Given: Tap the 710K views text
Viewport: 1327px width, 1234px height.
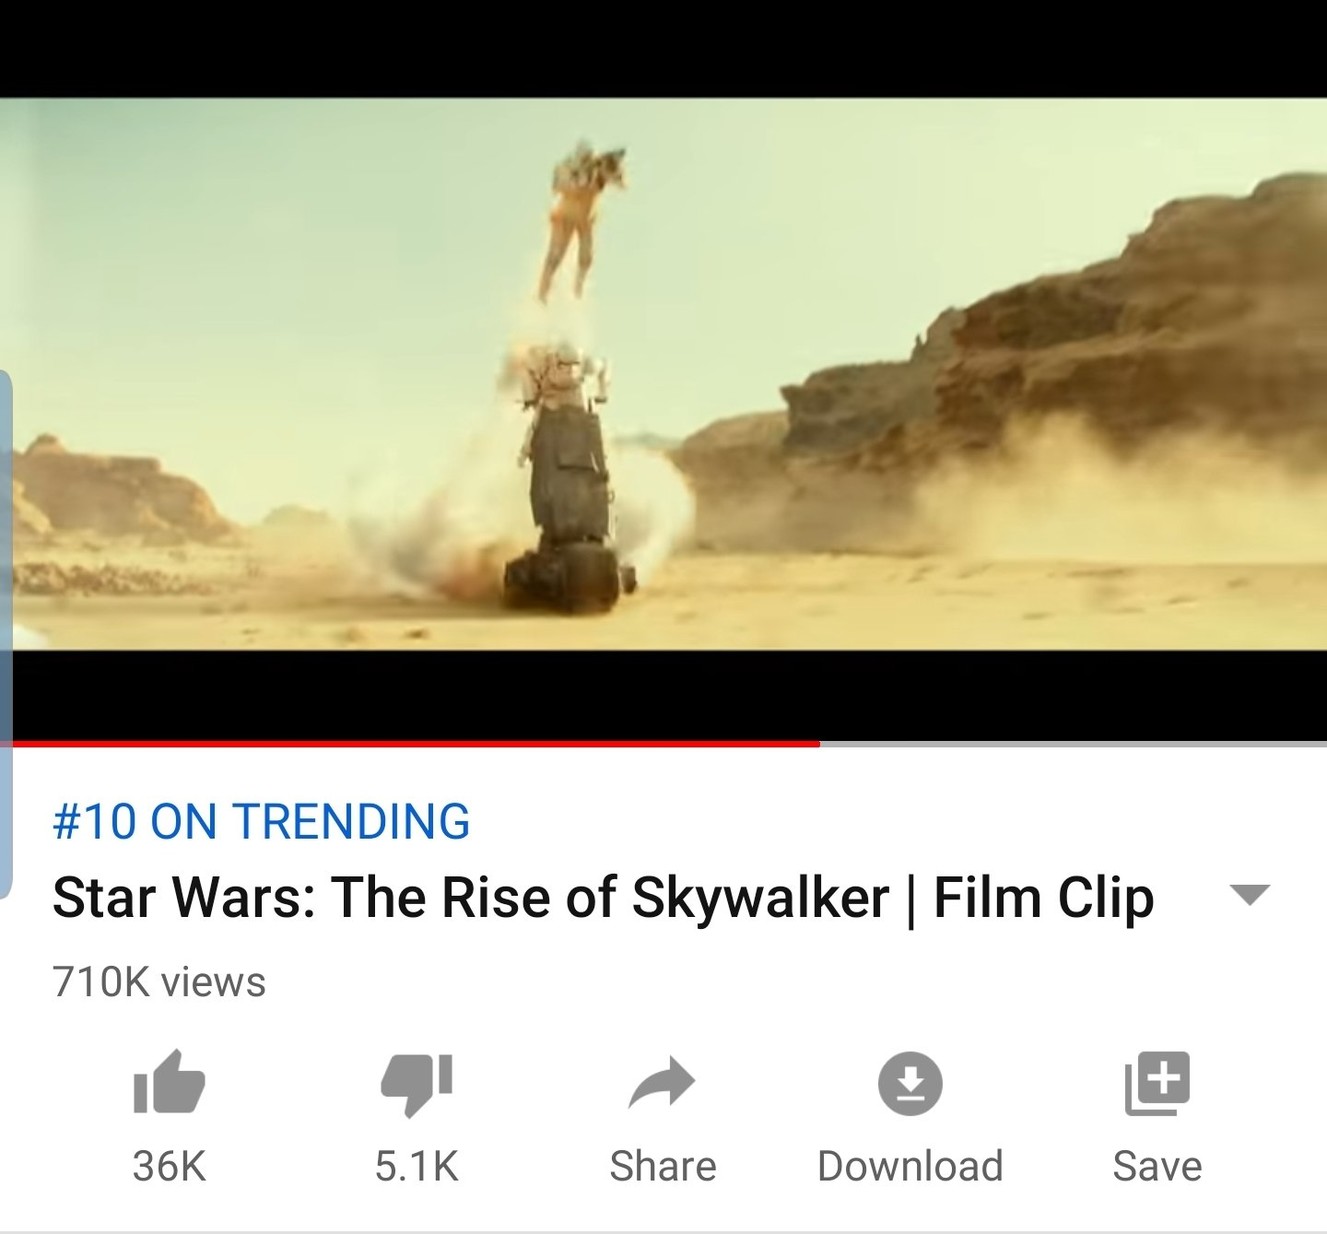Looking at the screenshot, I should 159,982.
